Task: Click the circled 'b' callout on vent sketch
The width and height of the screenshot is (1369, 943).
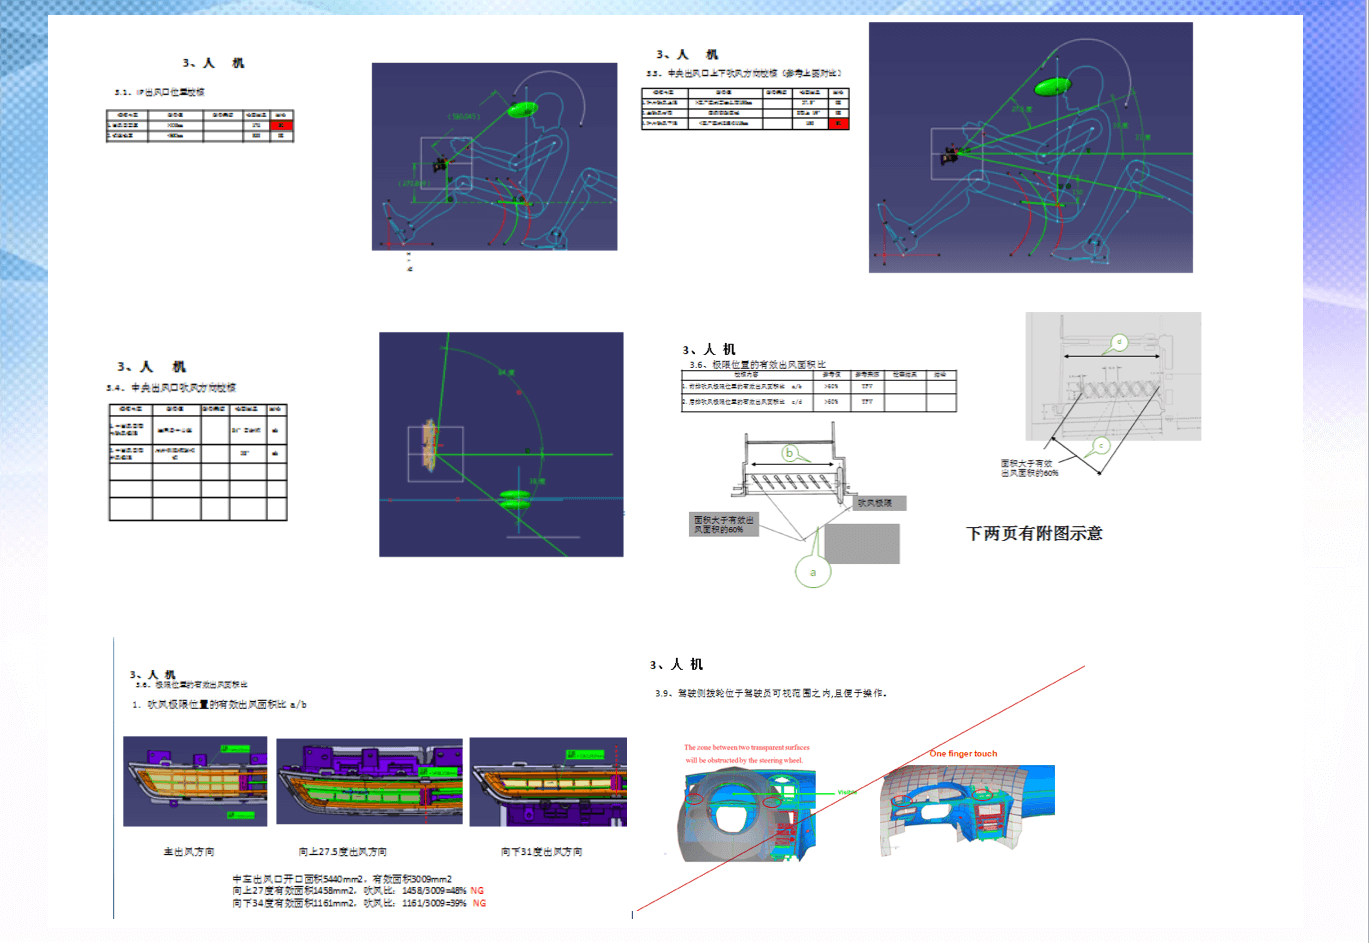Action: tap(789, 453)
